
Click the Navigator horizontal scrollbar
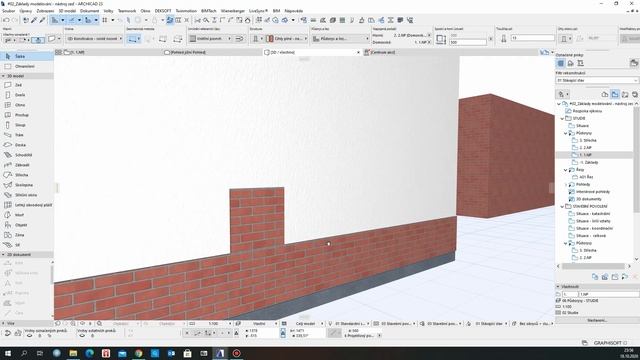(593, 266)
